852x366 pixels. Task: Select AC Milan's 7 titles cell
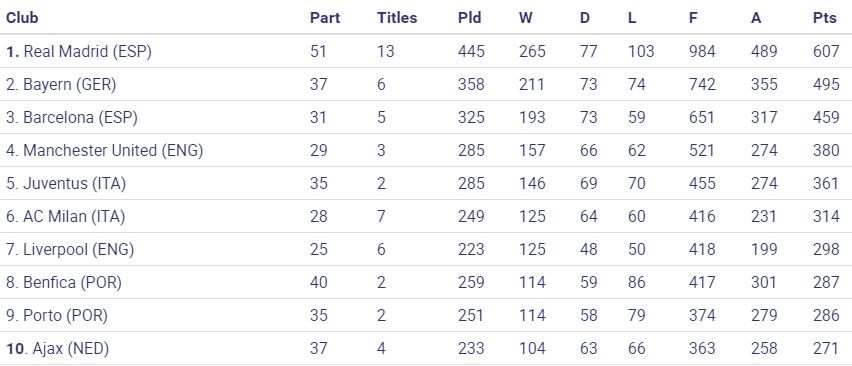381,216
